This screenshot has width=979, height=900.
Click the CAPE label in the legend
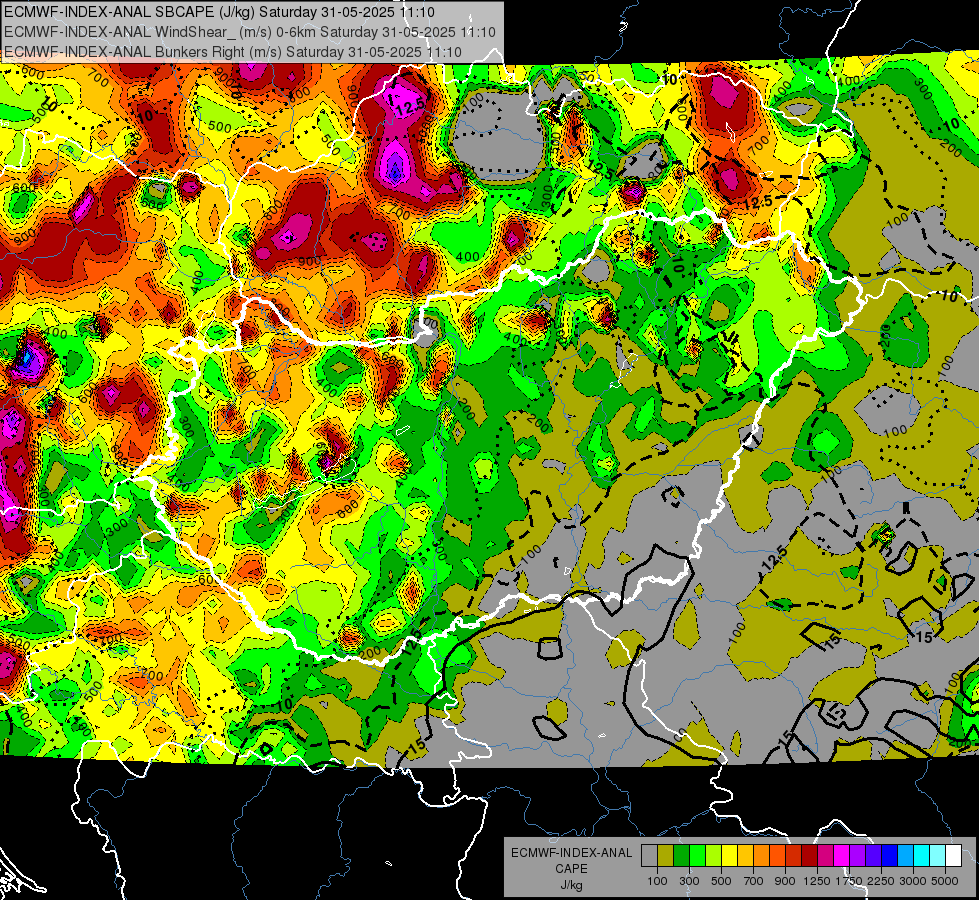coord(571,868)
